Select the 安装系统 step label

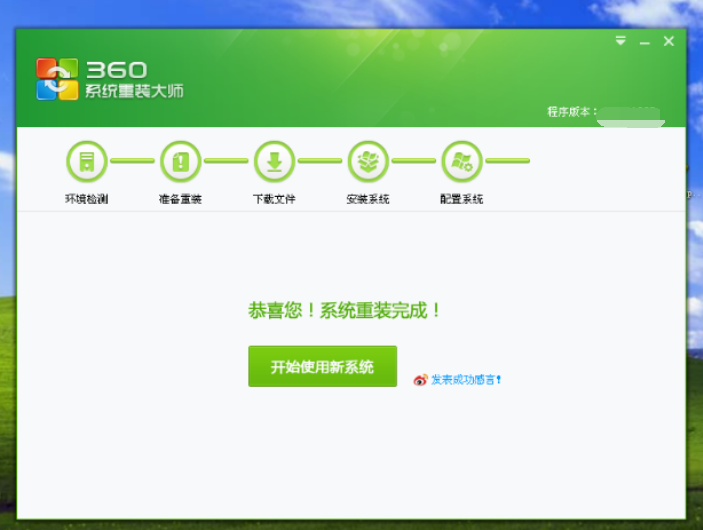[368, 199]
